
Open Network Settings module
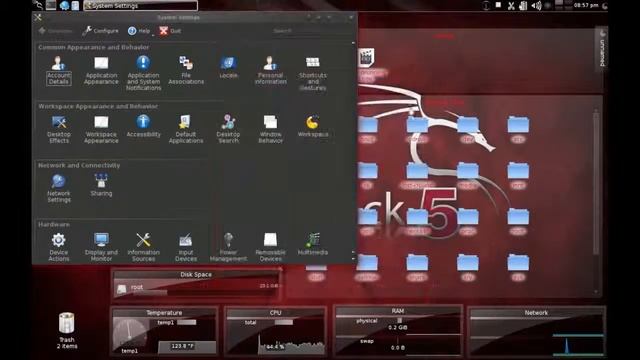(59, 188)
